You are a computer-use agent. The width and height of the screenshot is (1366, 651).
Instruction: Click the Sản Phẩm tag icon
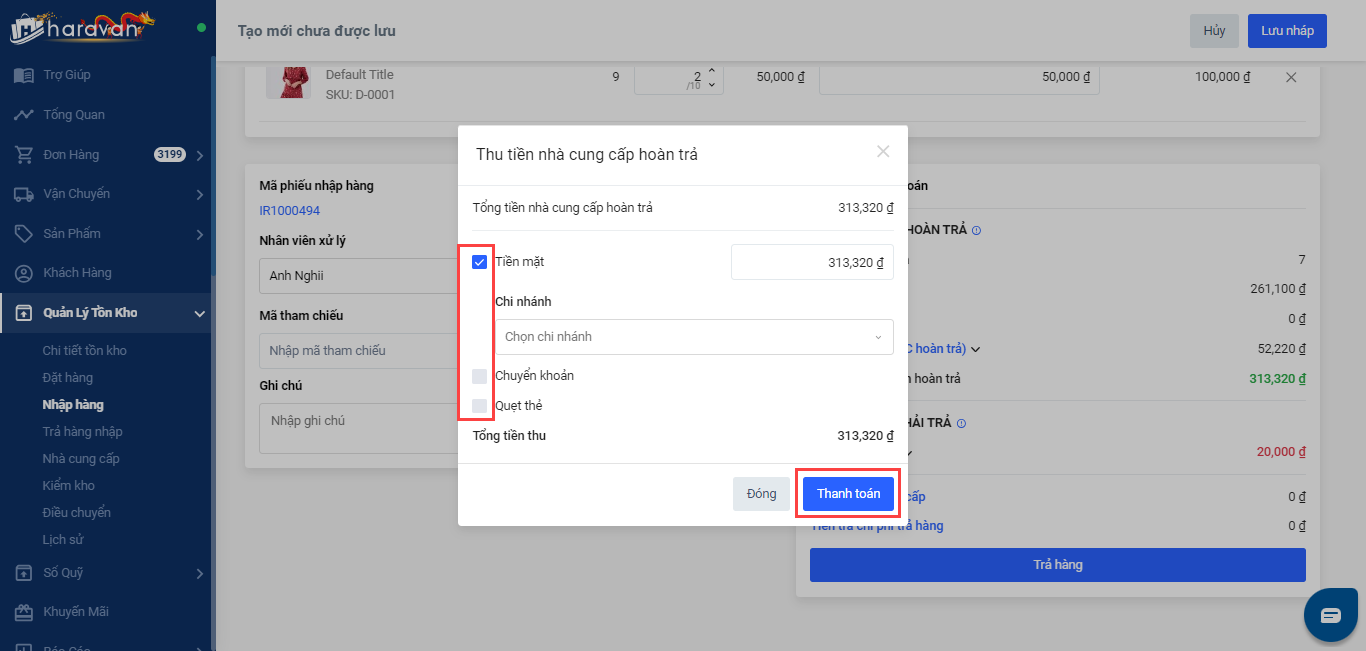[x=24, y=233]
